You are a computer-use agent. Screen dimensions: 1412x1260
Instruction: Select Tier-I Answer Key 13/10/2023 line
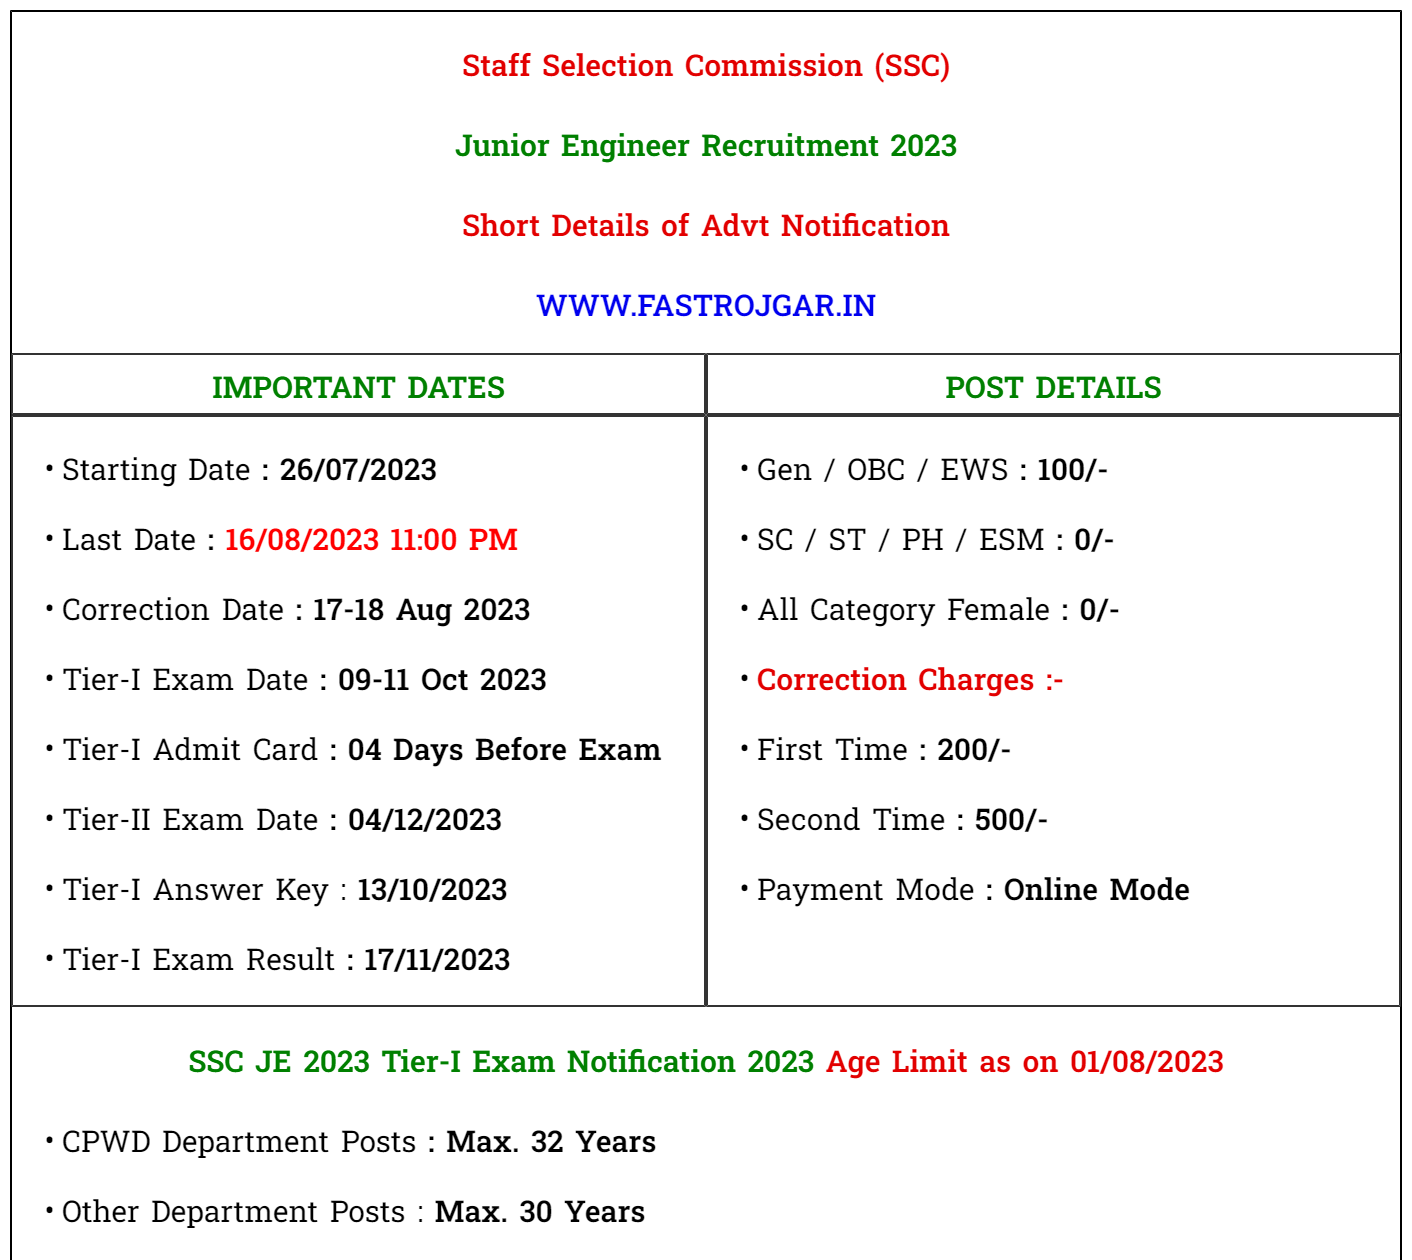pos(285,890)
